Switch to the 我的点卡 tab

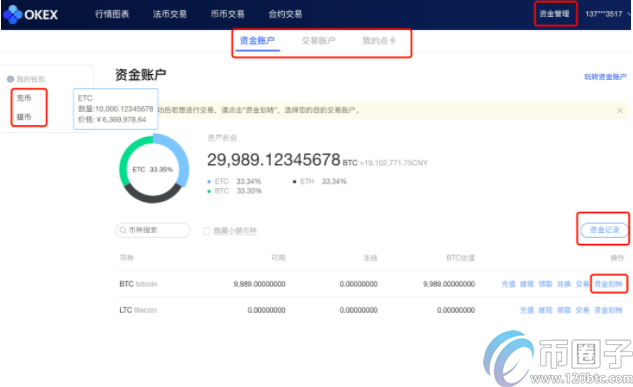(x=379, y=41)
